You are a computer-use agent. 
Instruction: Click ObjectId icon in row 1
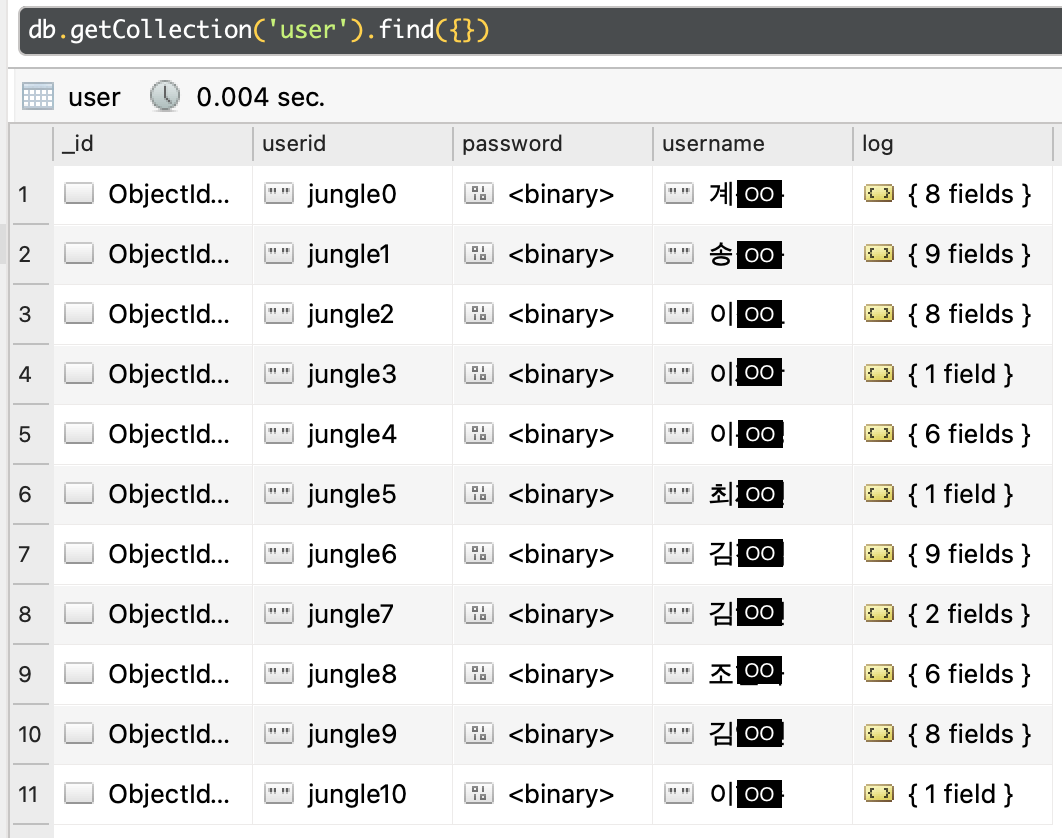click(79, 194)
